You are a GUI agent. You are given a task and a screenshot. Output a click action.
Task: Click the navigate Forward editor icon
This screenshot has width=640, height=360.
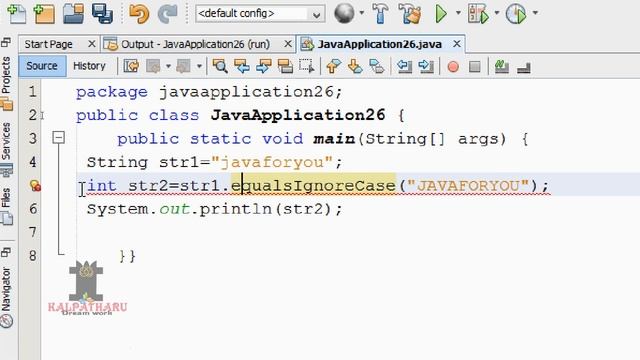pos(183,66)
